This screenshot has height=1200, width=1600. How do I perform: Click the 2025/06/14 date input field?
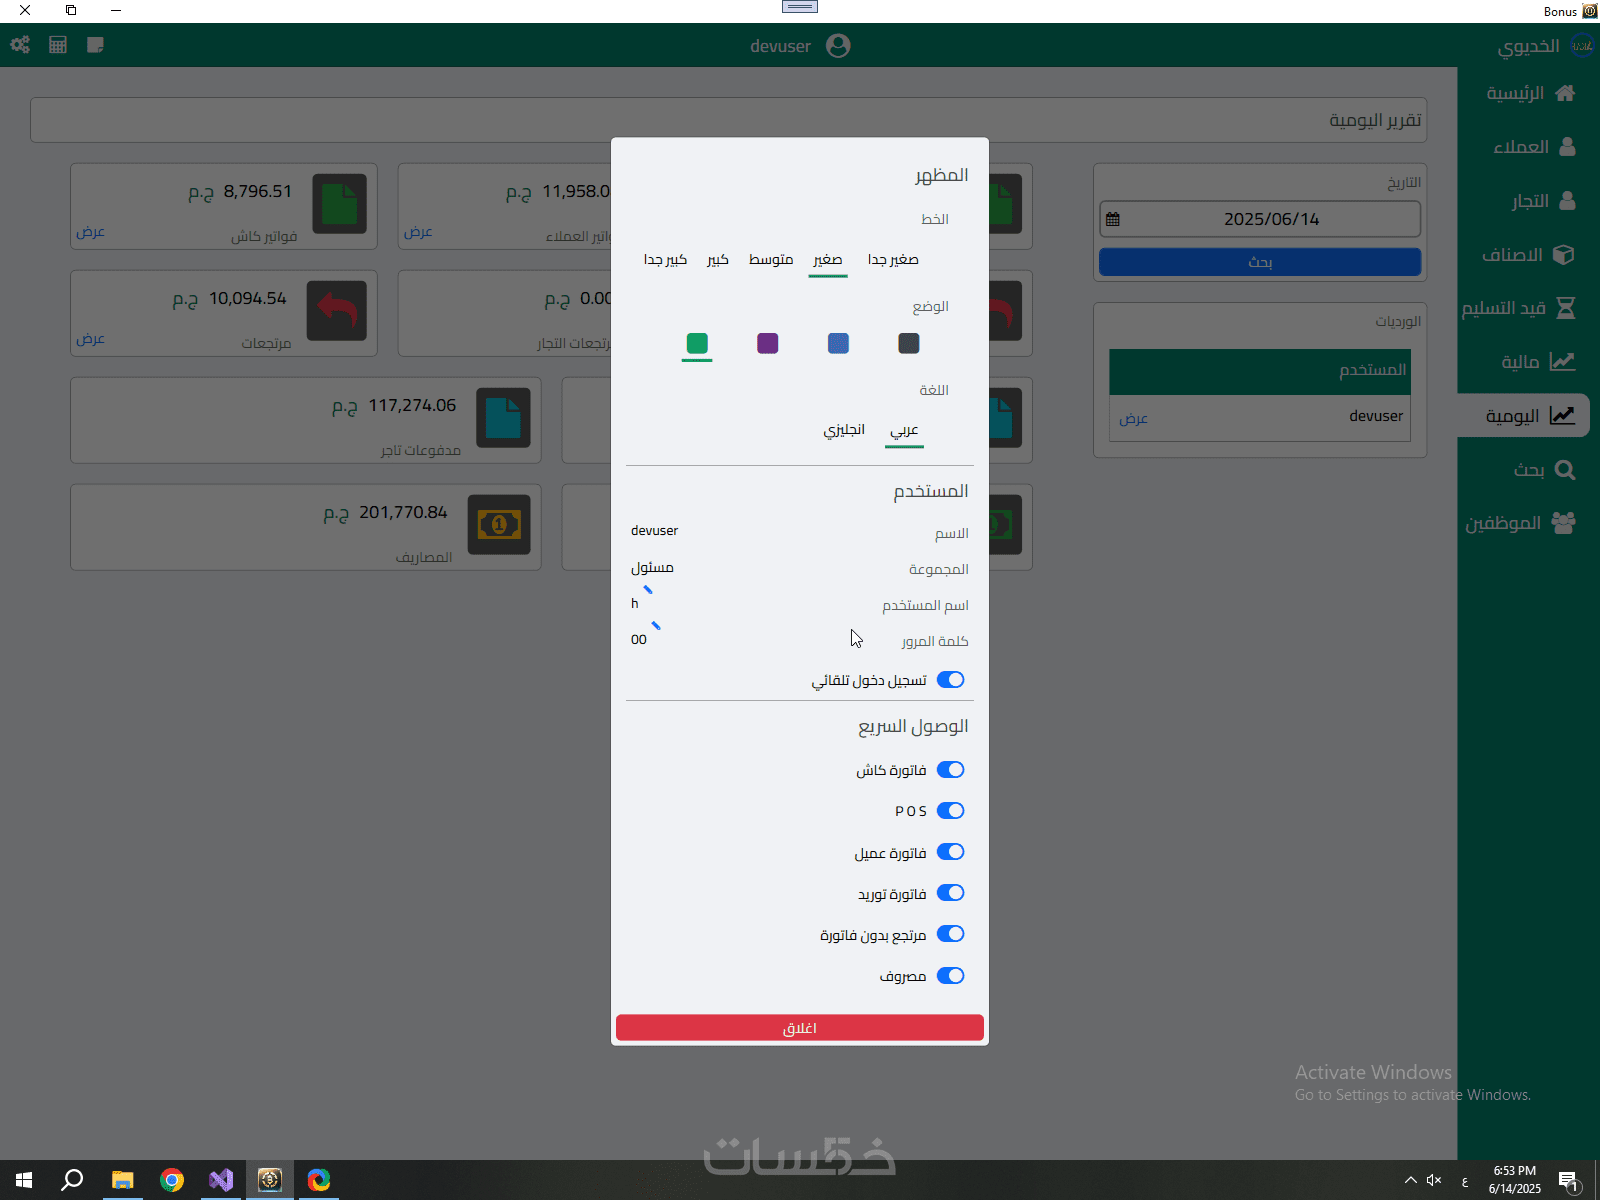[1260, 219]
